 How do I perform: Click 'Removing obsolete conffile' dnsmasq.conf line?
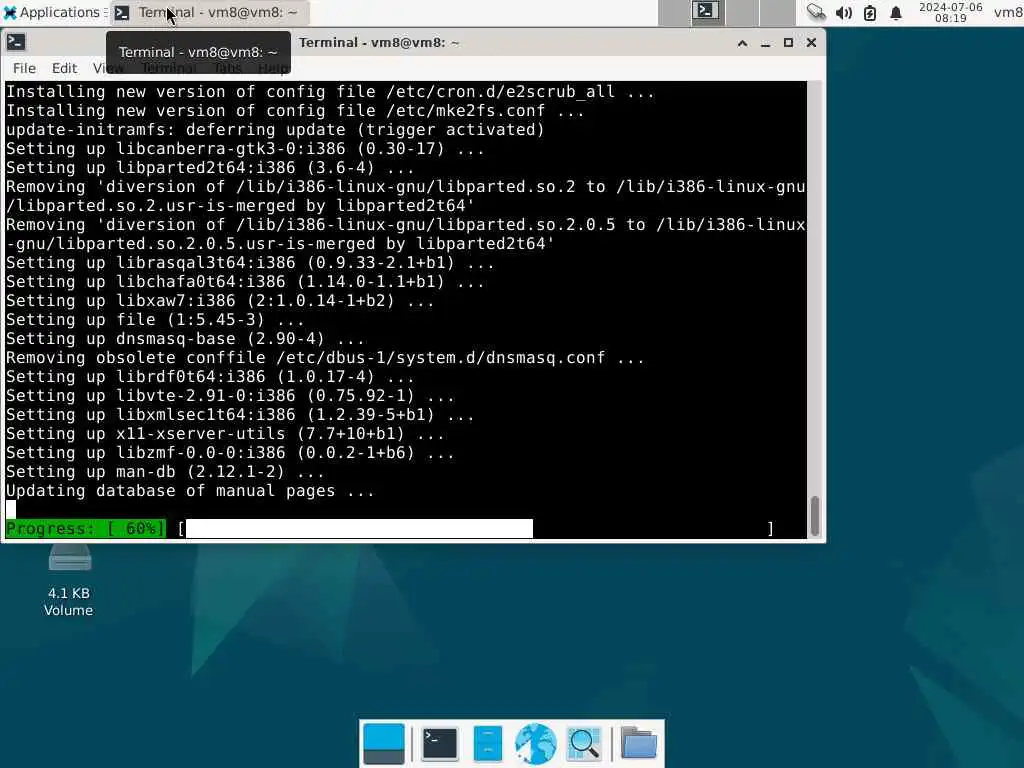pyautogui.click(x=325, y=358)
